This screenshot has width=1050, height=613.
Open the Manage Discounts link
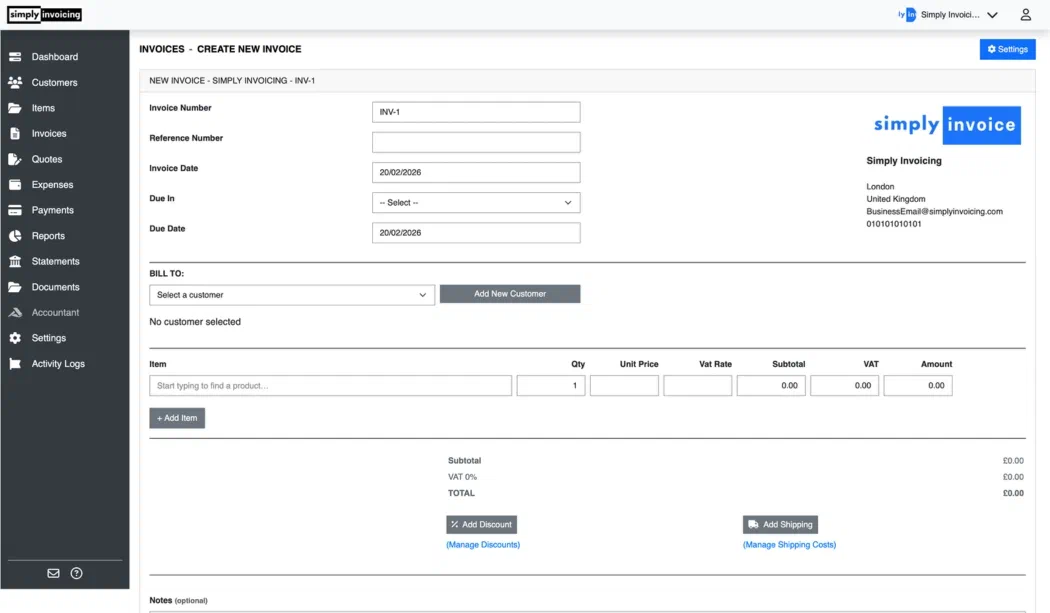pyautogui.click(x=483, y=544)
